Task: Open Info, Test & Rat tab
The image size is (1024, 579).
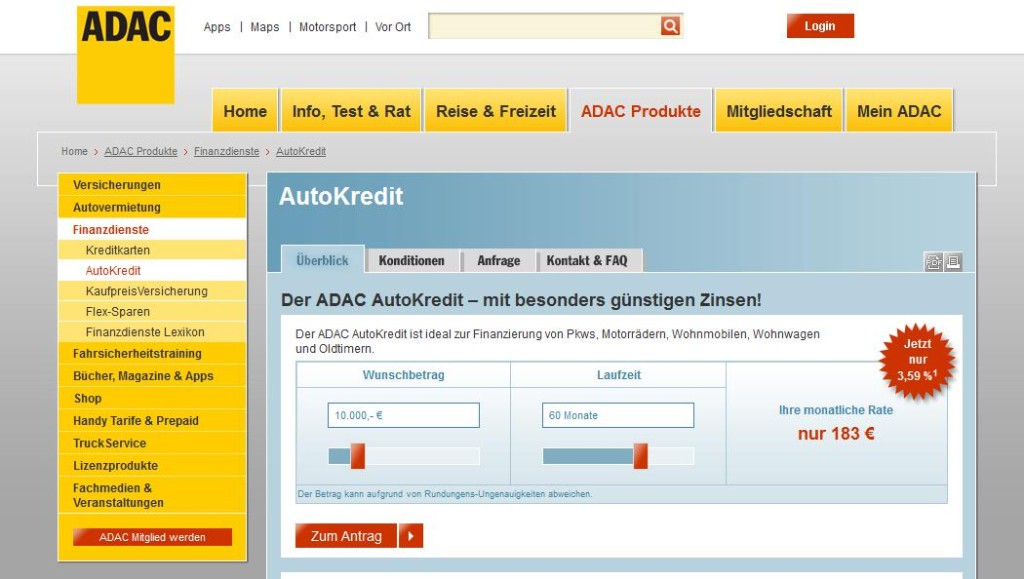Action: [351, 111]
